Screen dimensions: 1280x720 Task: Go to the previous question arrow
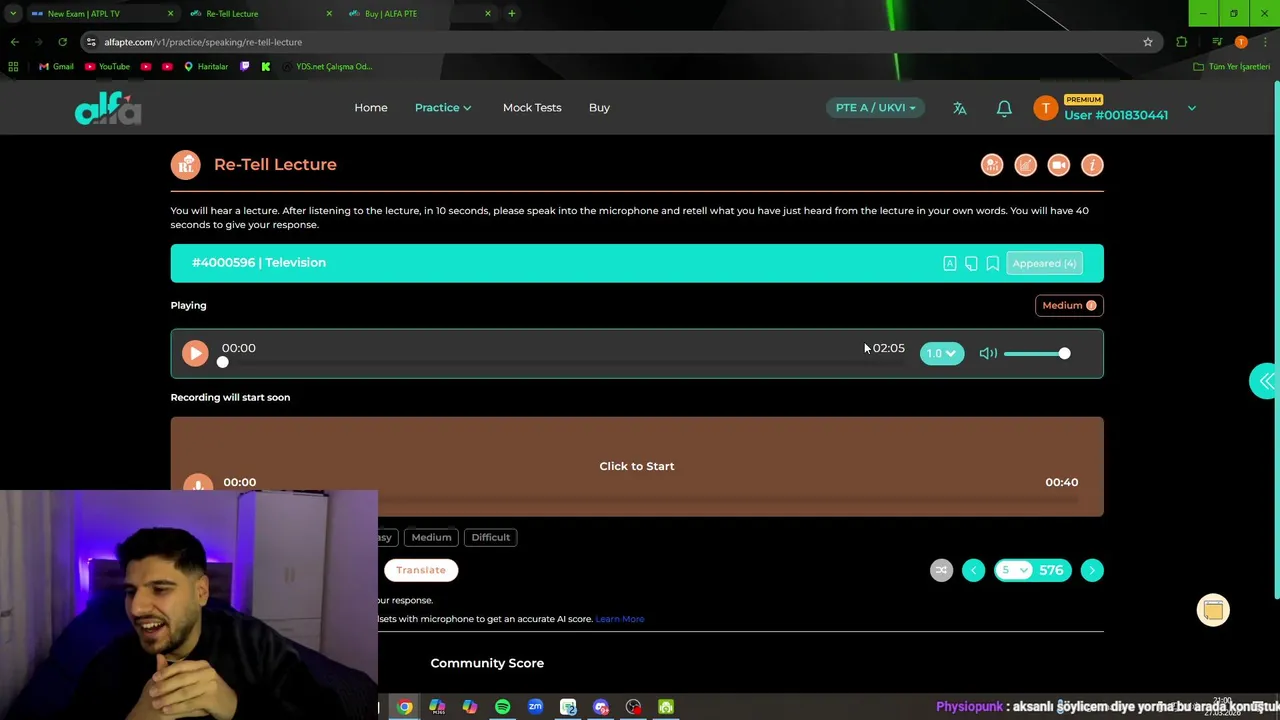click(x=973, y=570)
